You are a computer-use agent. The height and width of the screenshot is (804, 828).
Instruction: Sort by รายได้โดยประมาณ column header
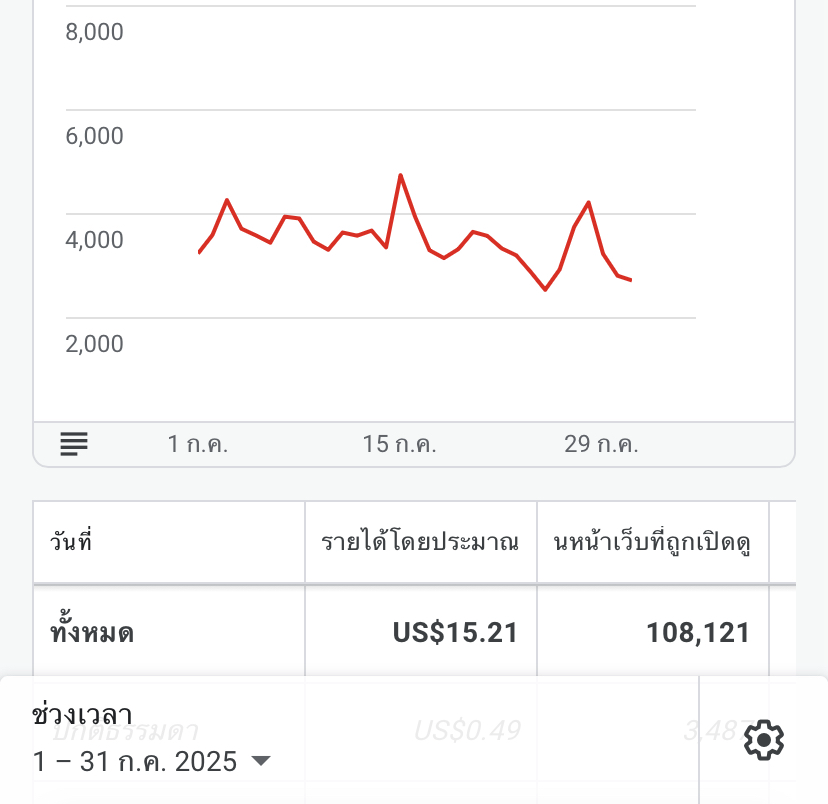420,542
